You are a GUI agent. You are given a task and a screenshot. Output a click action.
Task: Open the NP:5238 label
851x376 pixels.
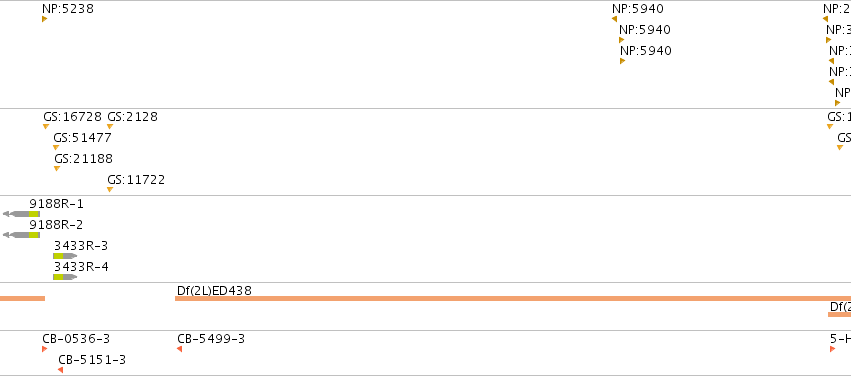coord(68,9)
